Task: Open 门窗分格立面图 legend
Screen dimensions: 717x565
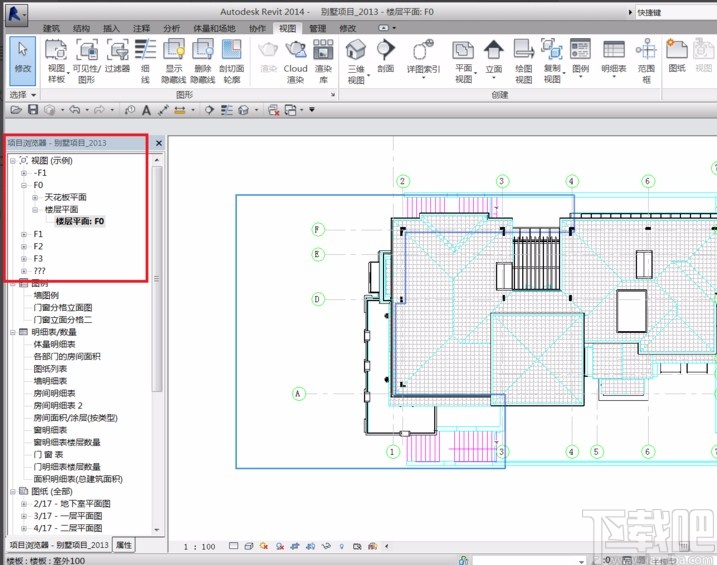Action: click(x=63, y=308)
